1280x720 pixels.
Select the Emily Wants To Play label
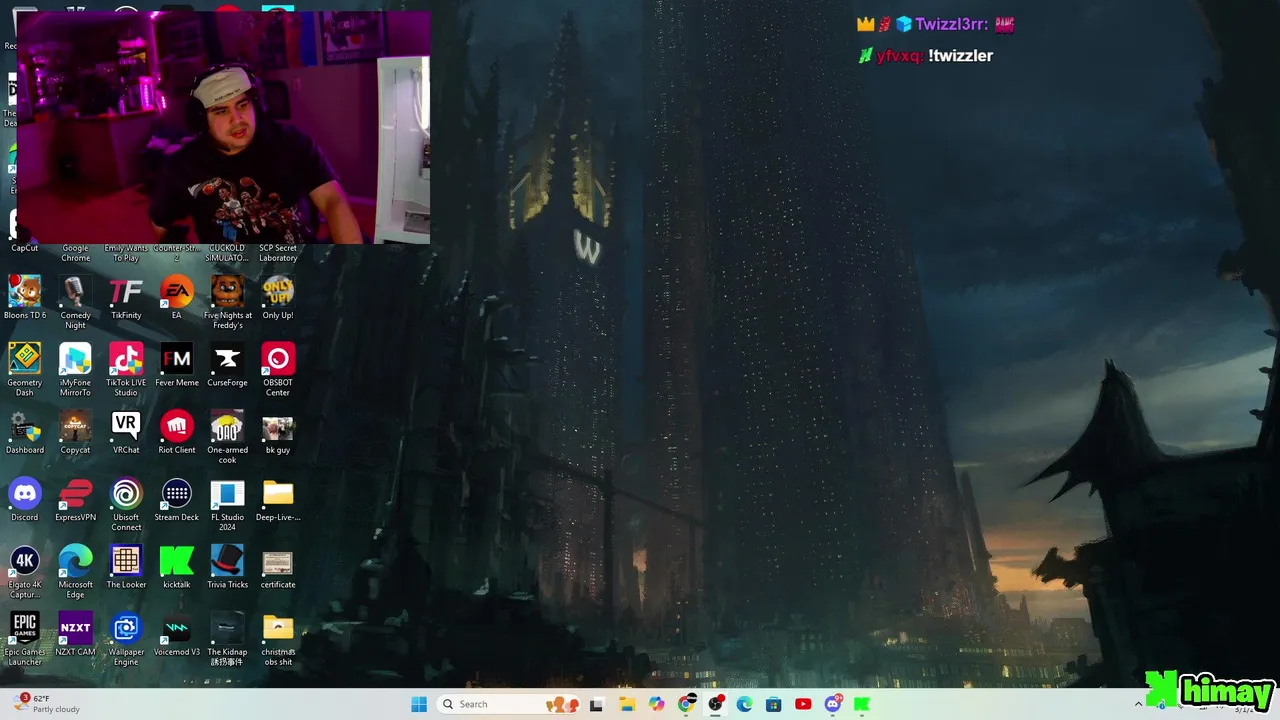(x=126, y=253)
